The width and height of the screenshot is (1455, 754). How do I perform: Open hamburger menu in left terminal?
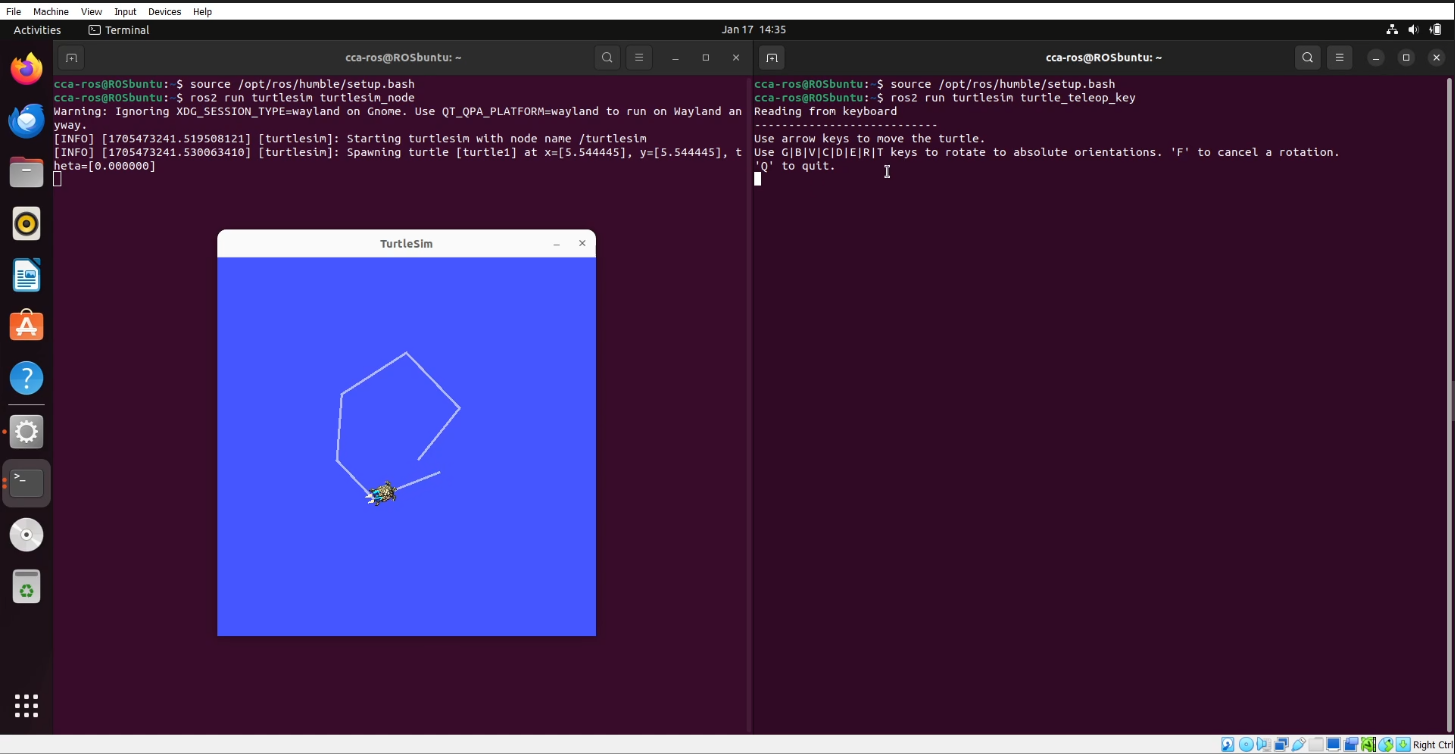click(x=640, y=58)
